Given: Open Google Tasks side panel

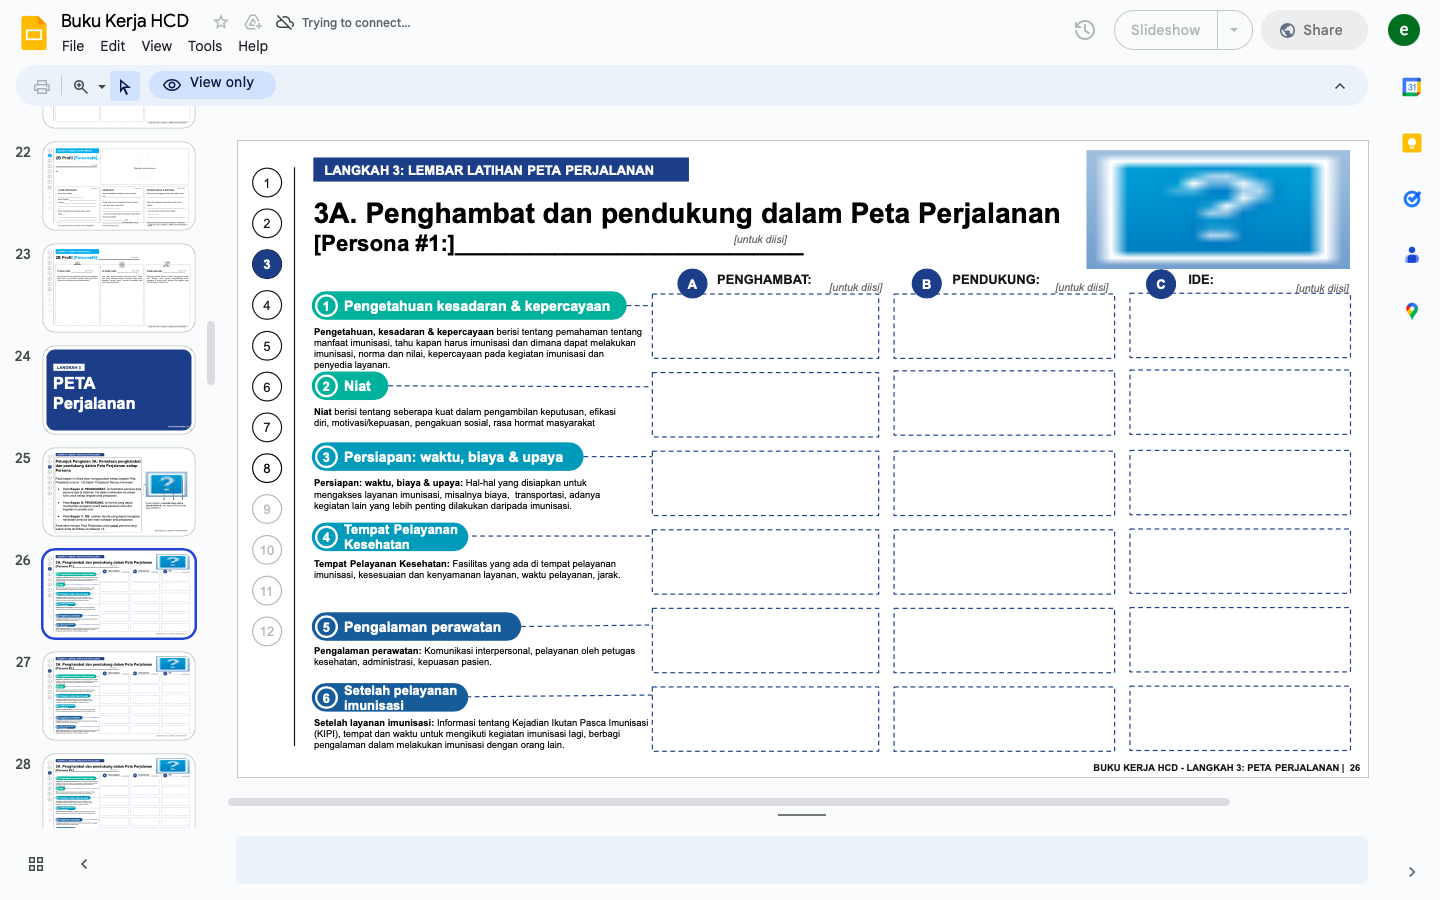Looking at the screenshot, I should tap(1412, 199).
